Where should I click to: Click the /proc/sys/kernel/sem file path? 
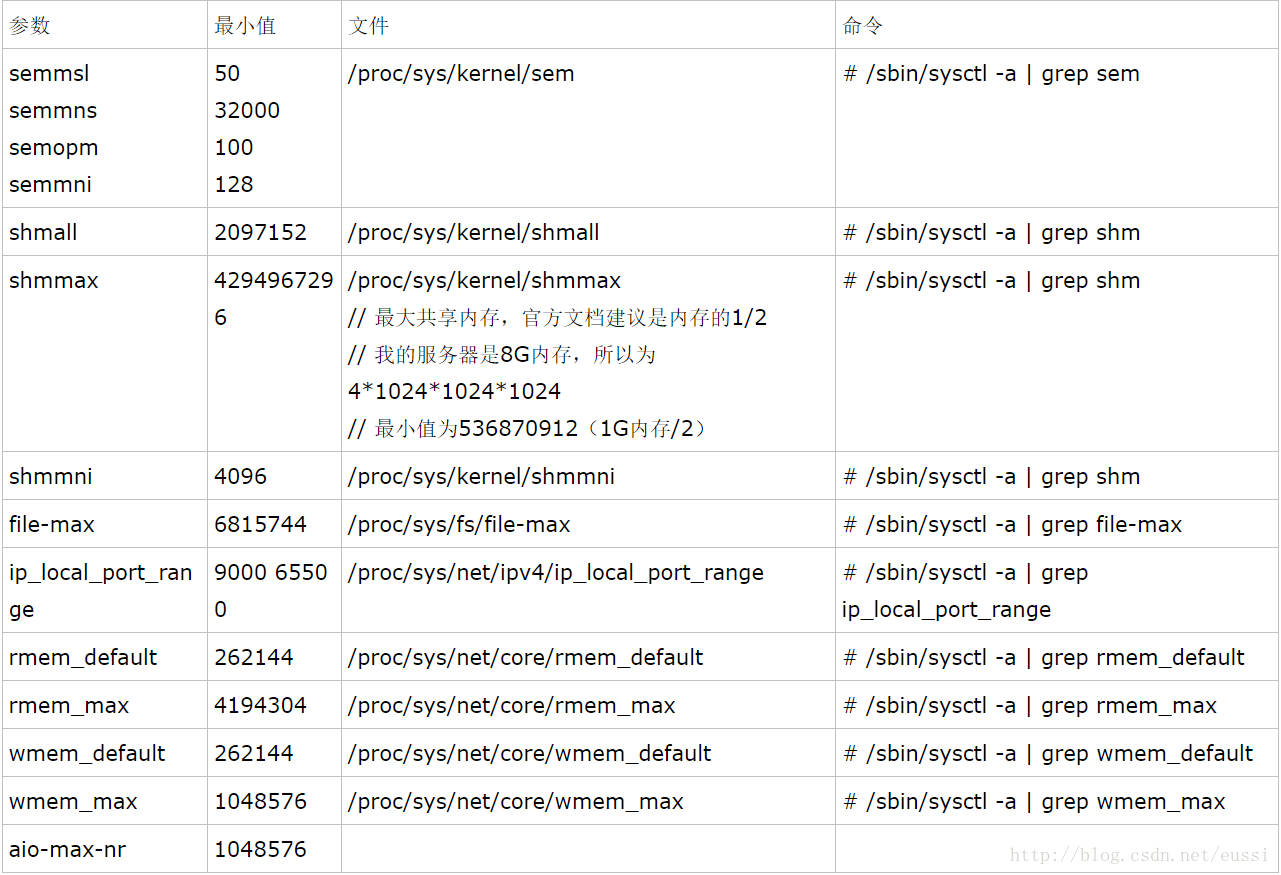pos(461,73)
